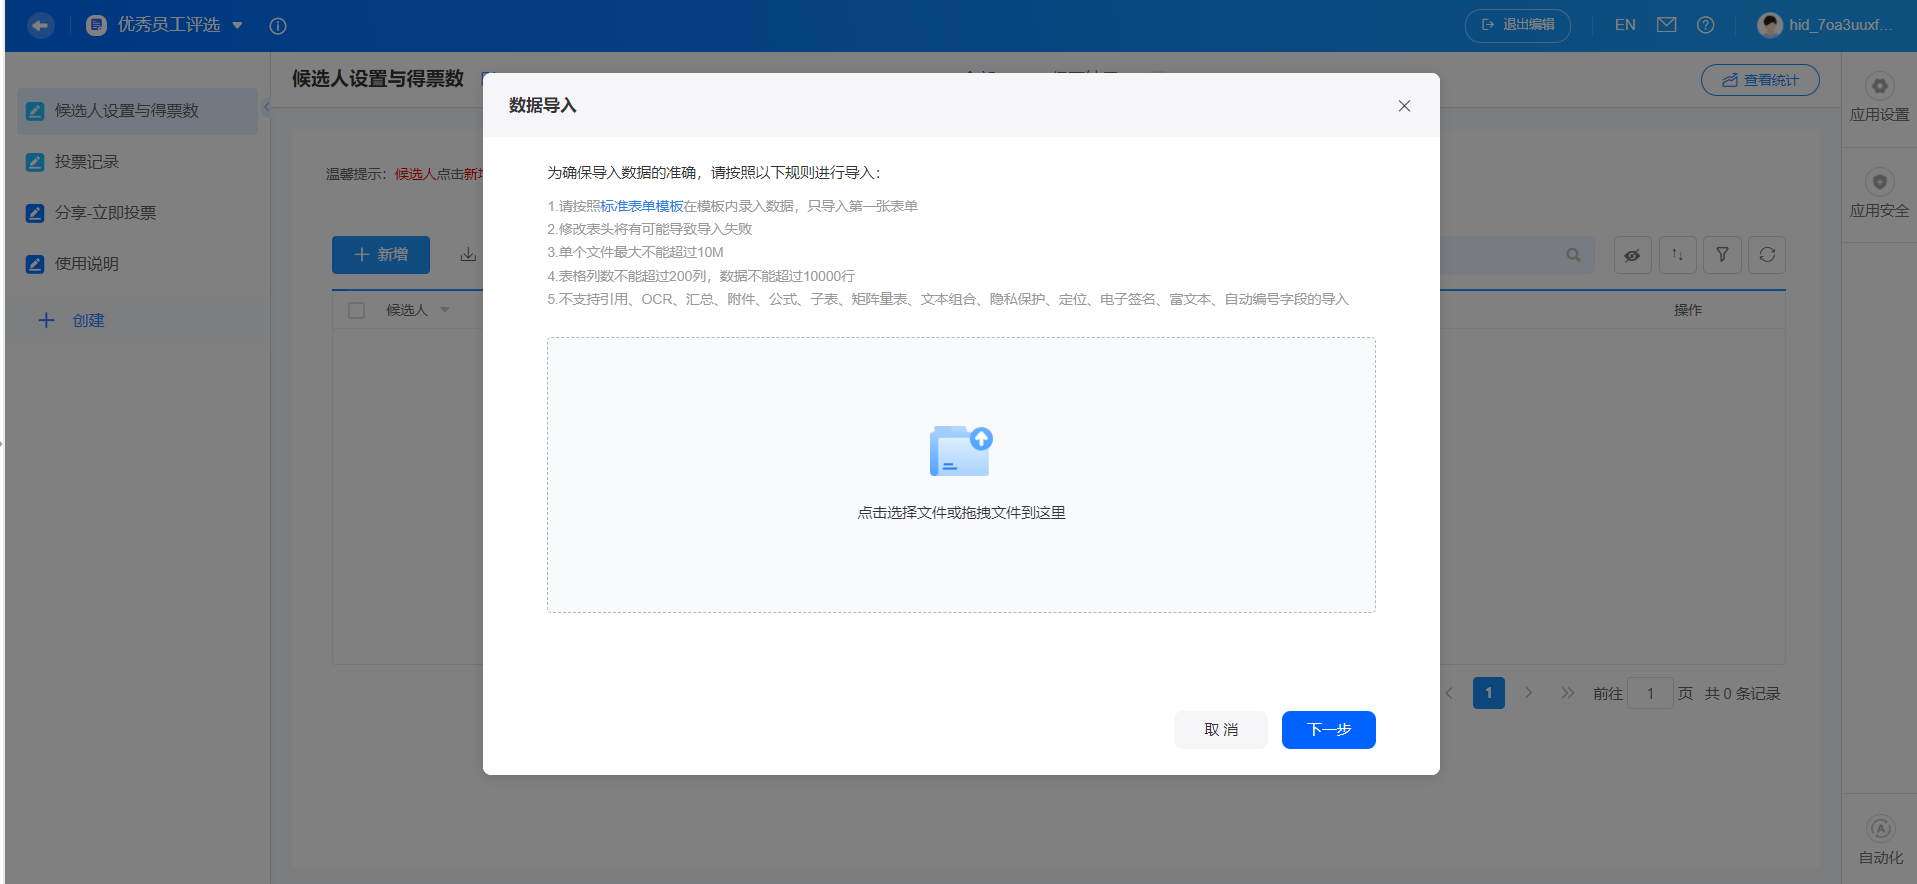Click 点击选择文件或拖拽文件到这里 upload text

(x=961, y=513)
